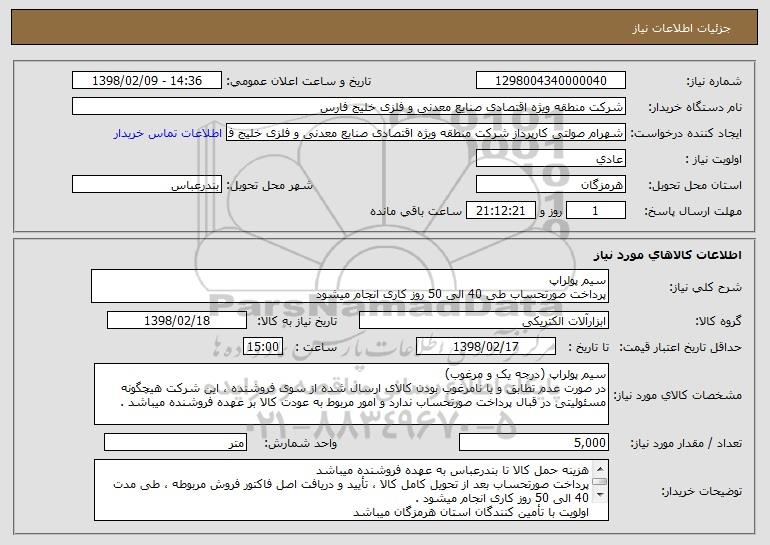
Task: Click the label شهر محل تحویل
Action: (270, 185)
